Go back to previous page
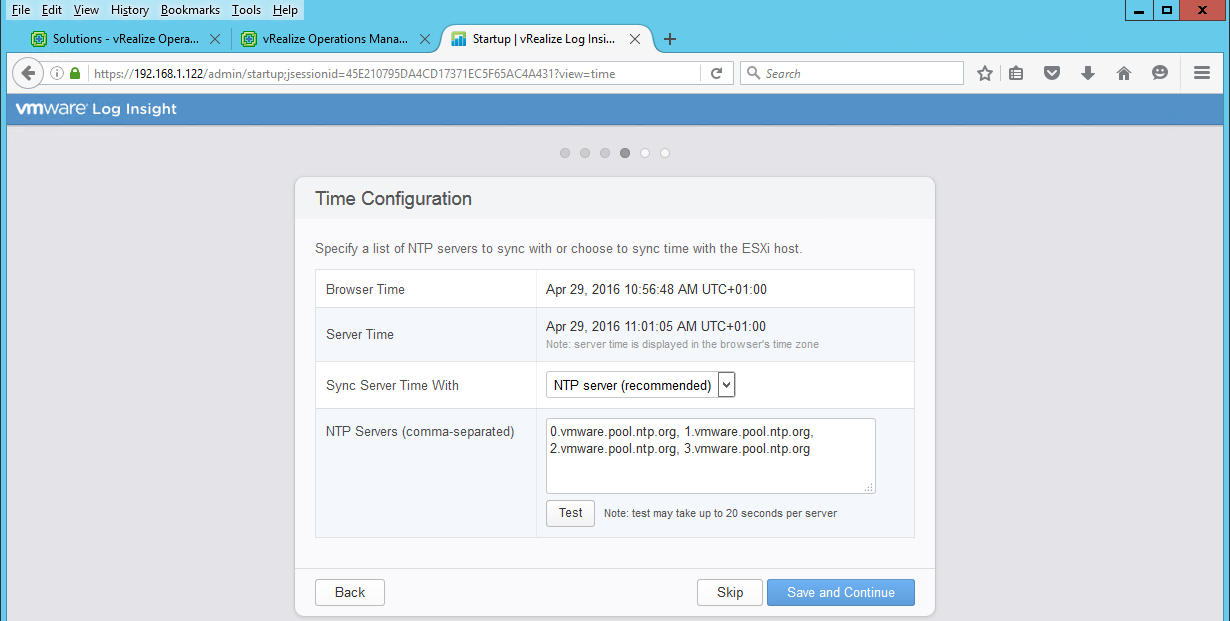The width and height of the screenshot is (1230, 621). 28,73
